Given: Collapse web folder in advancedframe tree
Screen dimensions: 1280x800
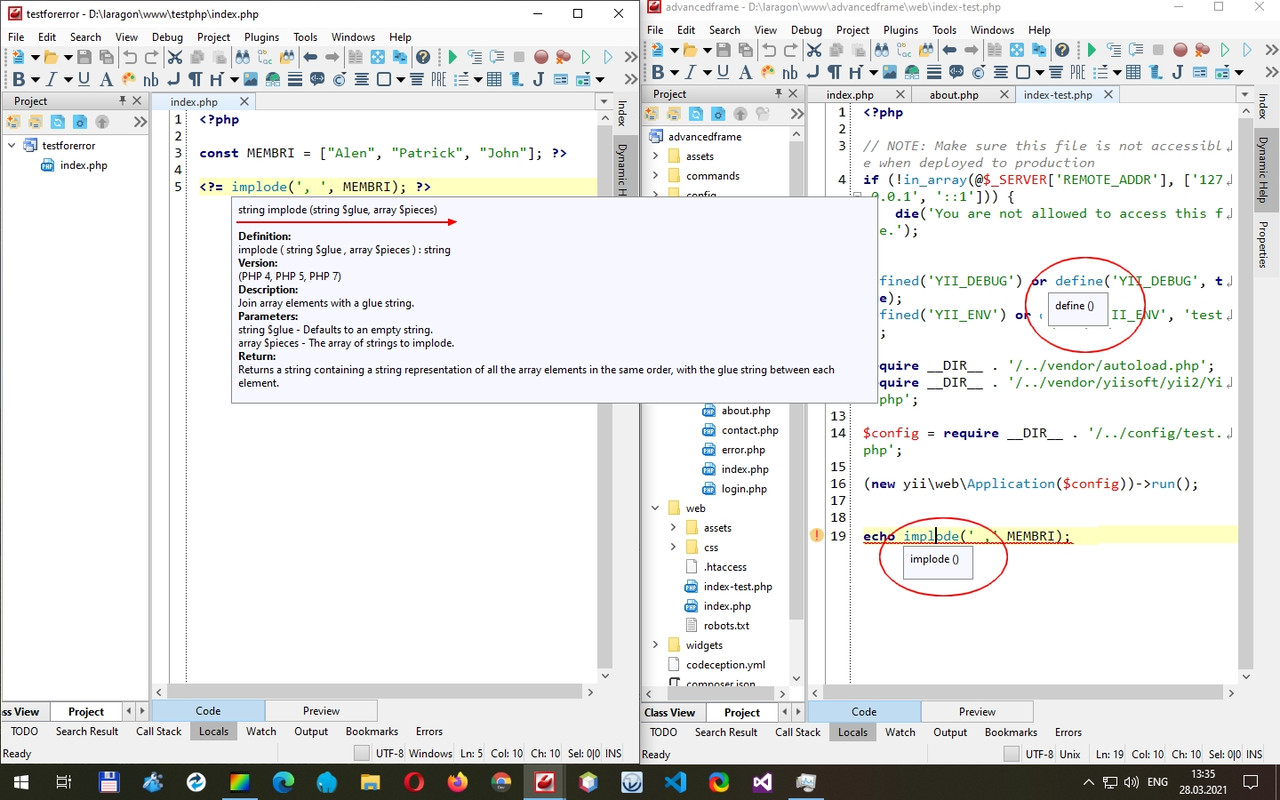Looking at the screenshot, I should tap(656, 508).
